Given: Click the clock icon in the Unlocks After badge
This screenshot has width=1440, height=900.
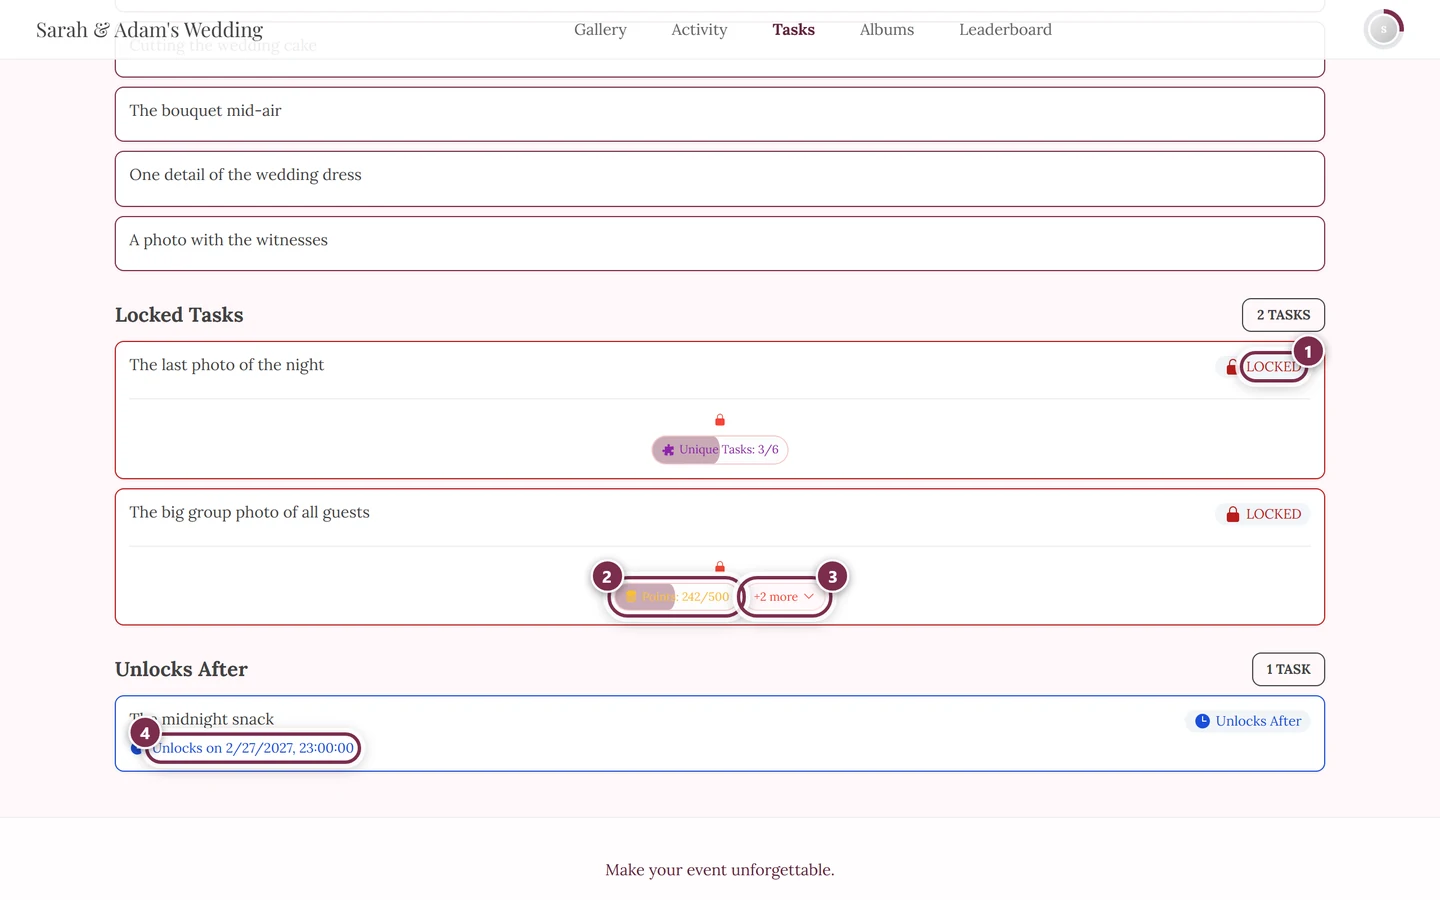Looking at the screenshot, I should 1202,721.
